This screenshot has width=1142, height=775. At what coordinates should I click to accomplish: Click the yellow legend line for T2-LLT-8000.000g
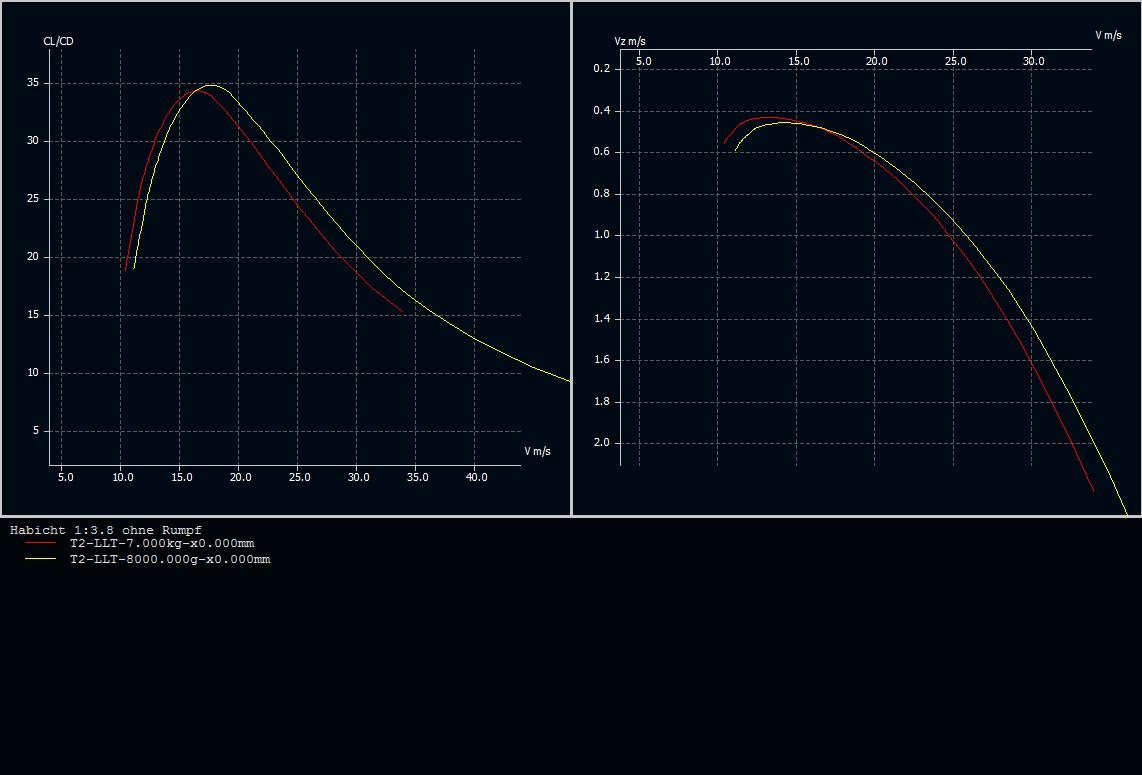click(40, 559)
